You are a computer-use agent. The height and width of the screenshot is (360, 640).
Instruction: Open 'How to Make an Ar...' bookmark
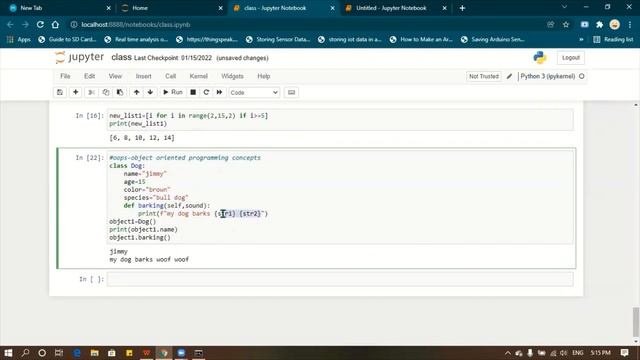[421, 40]
